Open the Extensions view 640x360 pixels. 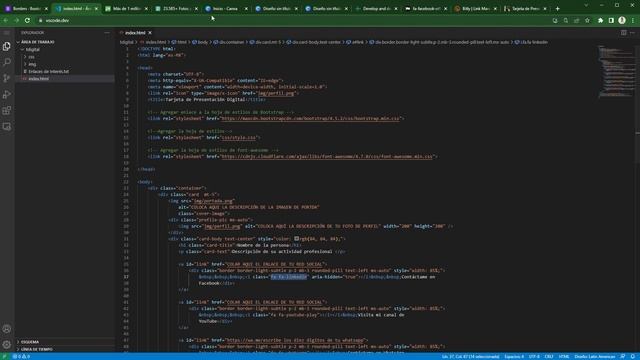pos(7,110)
